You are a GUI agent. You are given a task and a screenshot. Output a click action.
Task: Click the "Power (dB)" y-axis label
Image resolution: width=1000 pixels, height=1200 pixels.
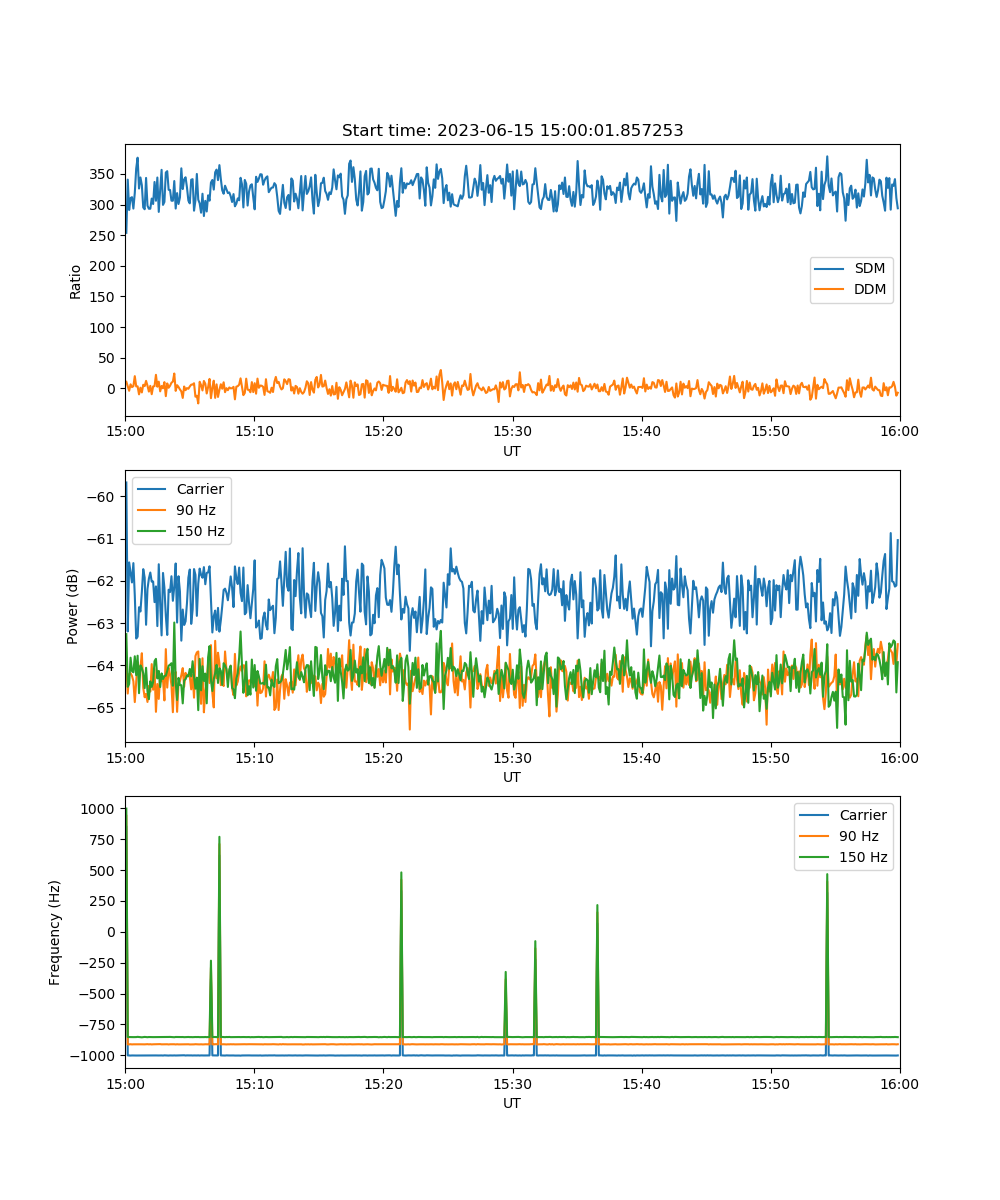coord(73,607)
